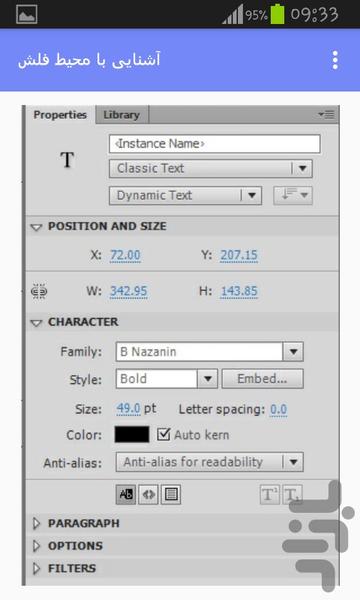This screenshot has height=600, width=360.
Task: Collapse the Character section
Action: point(36,323)
